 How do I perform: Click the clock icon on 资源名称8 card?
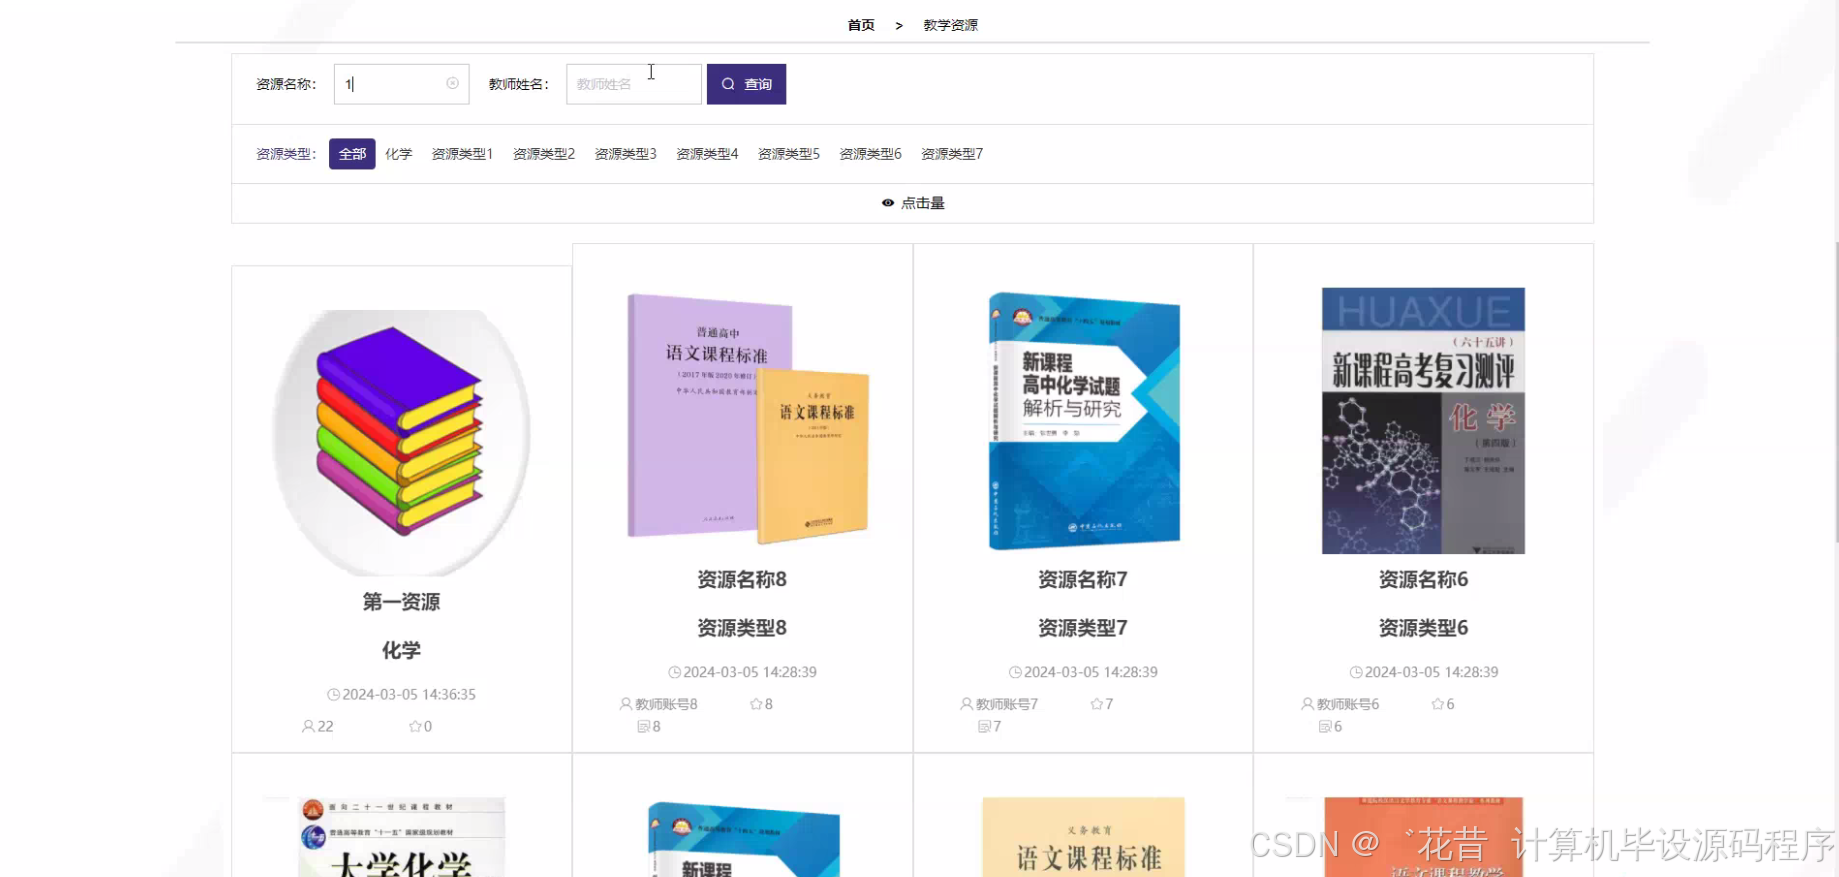674,673
